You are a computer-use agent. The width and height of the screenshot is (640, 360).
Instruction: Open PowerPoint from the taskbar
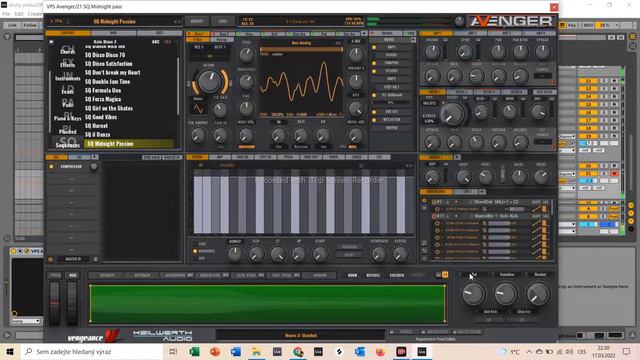coord(215,351)
